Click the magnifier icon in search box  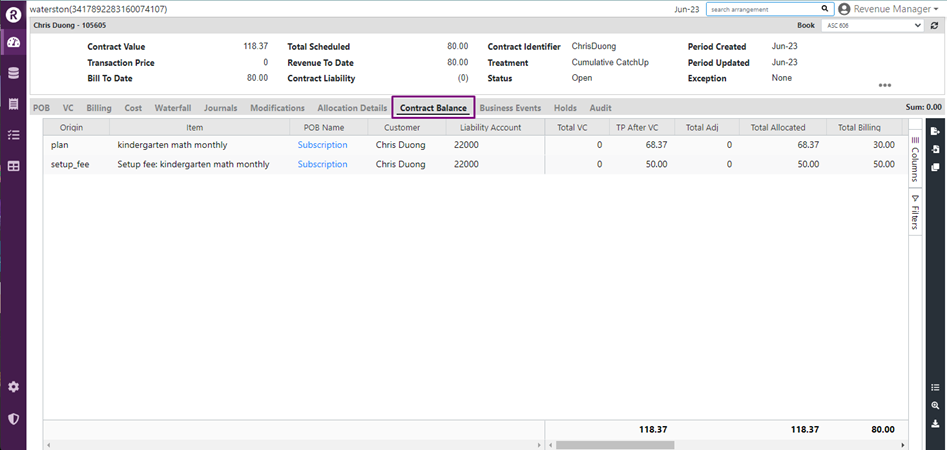[x=825, y=9]
